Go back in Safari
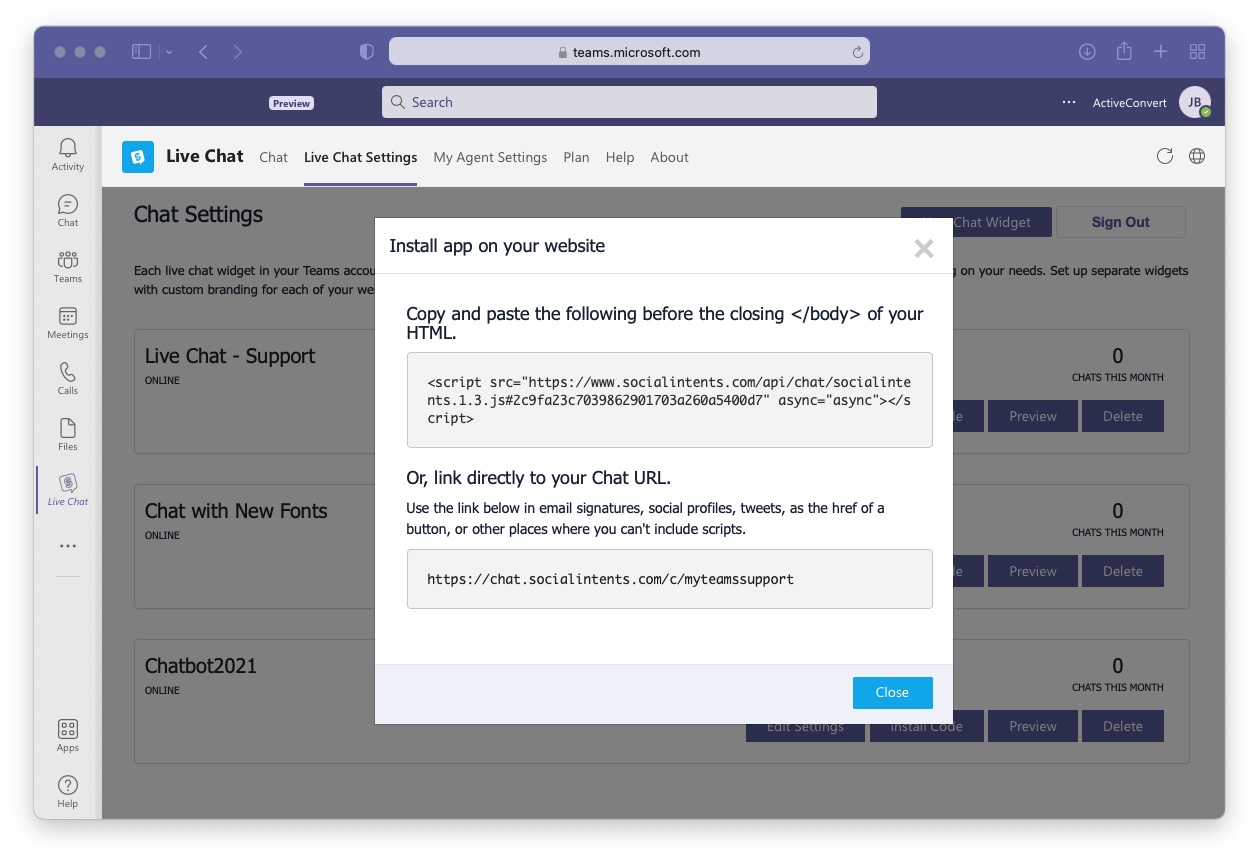 [203, 52]
